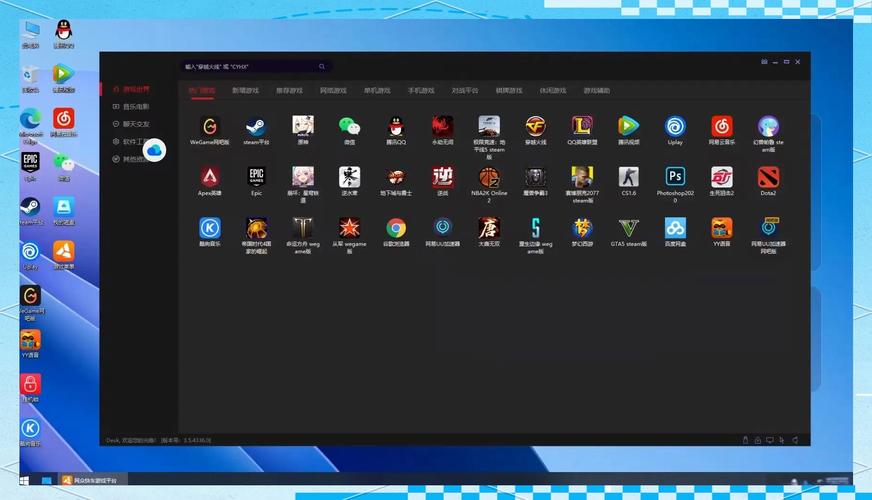Open the Steam platform icon in game grid
Image resolution: width=872 pixels, height=500 pixels.
pos(256,126)
